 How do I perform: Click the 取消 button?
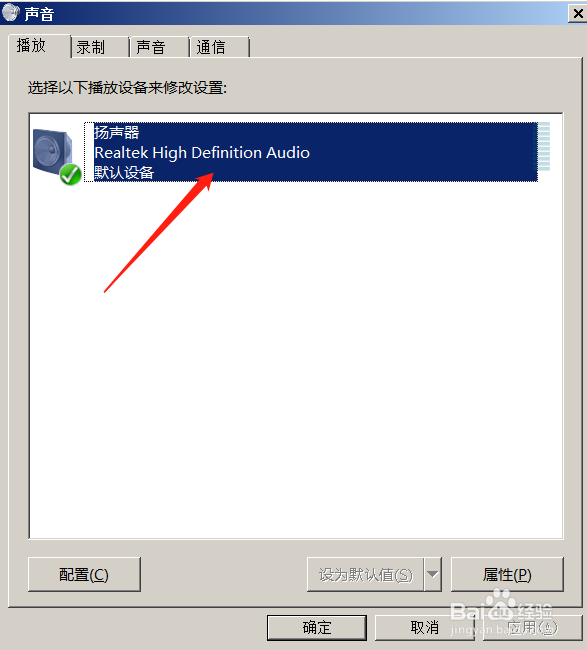pos(424,628)
